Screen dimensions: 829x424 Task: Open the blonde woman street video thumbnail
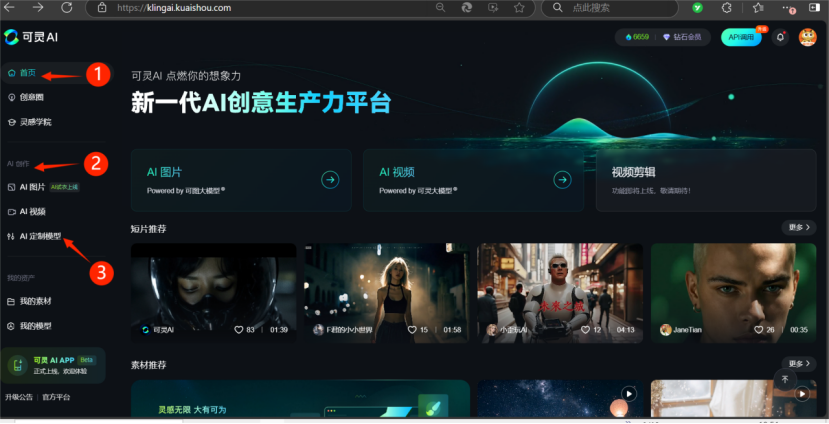point(386,293)
